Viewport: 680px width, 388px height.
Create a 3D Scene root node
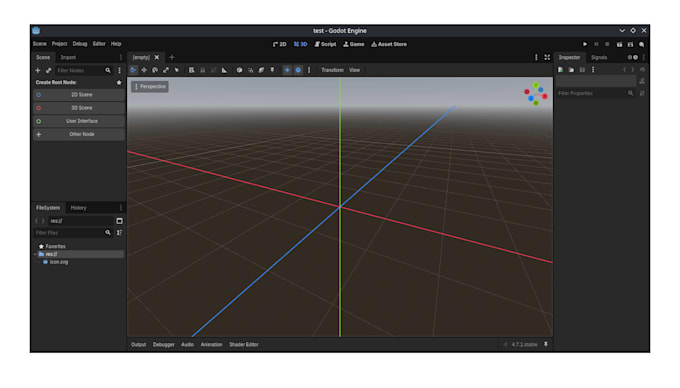coord(79,108)
